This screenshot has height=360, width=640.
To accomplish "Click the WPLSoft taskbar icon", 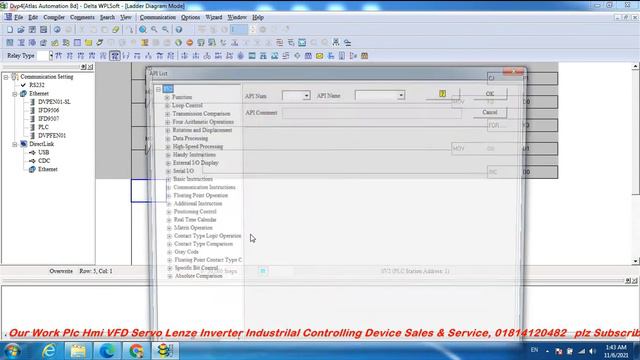I will point(165,351).
